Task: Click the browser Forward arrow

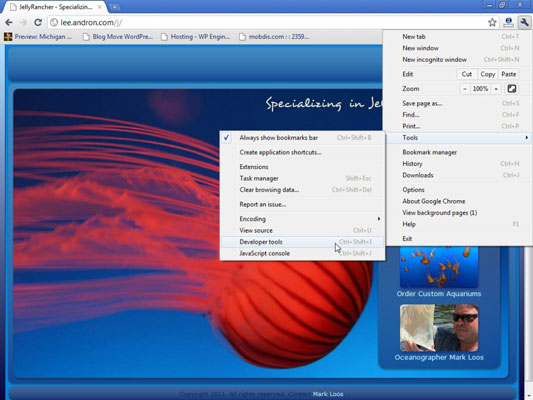Action: click(x=23, y=22)
